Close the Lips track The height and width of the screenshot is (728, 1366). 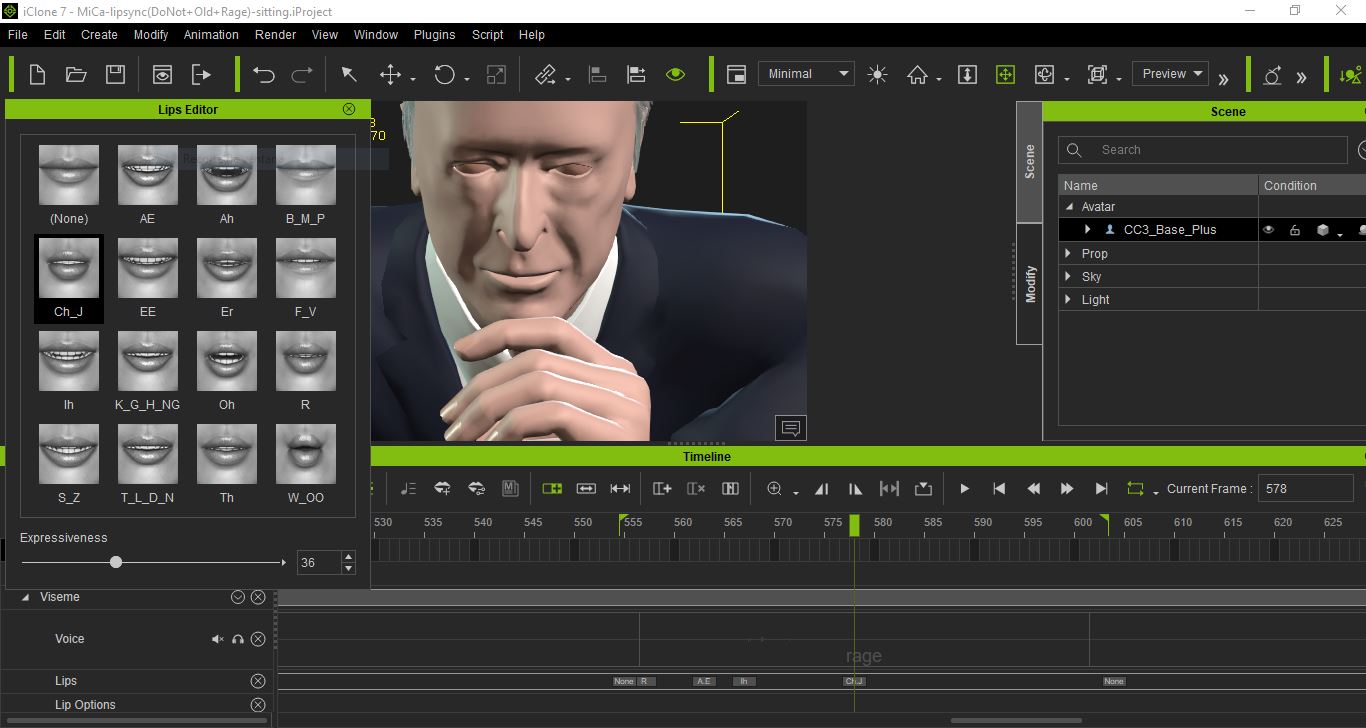tap(258, 681)
